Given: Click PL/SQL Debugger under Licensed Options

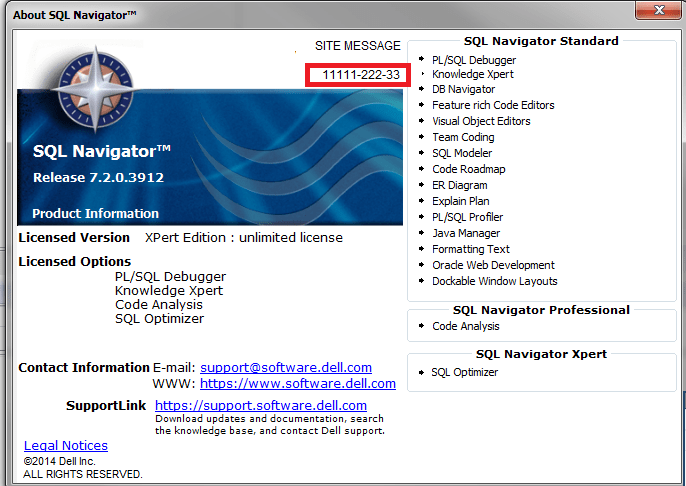Looking at the screenshot, I should 170,277.
